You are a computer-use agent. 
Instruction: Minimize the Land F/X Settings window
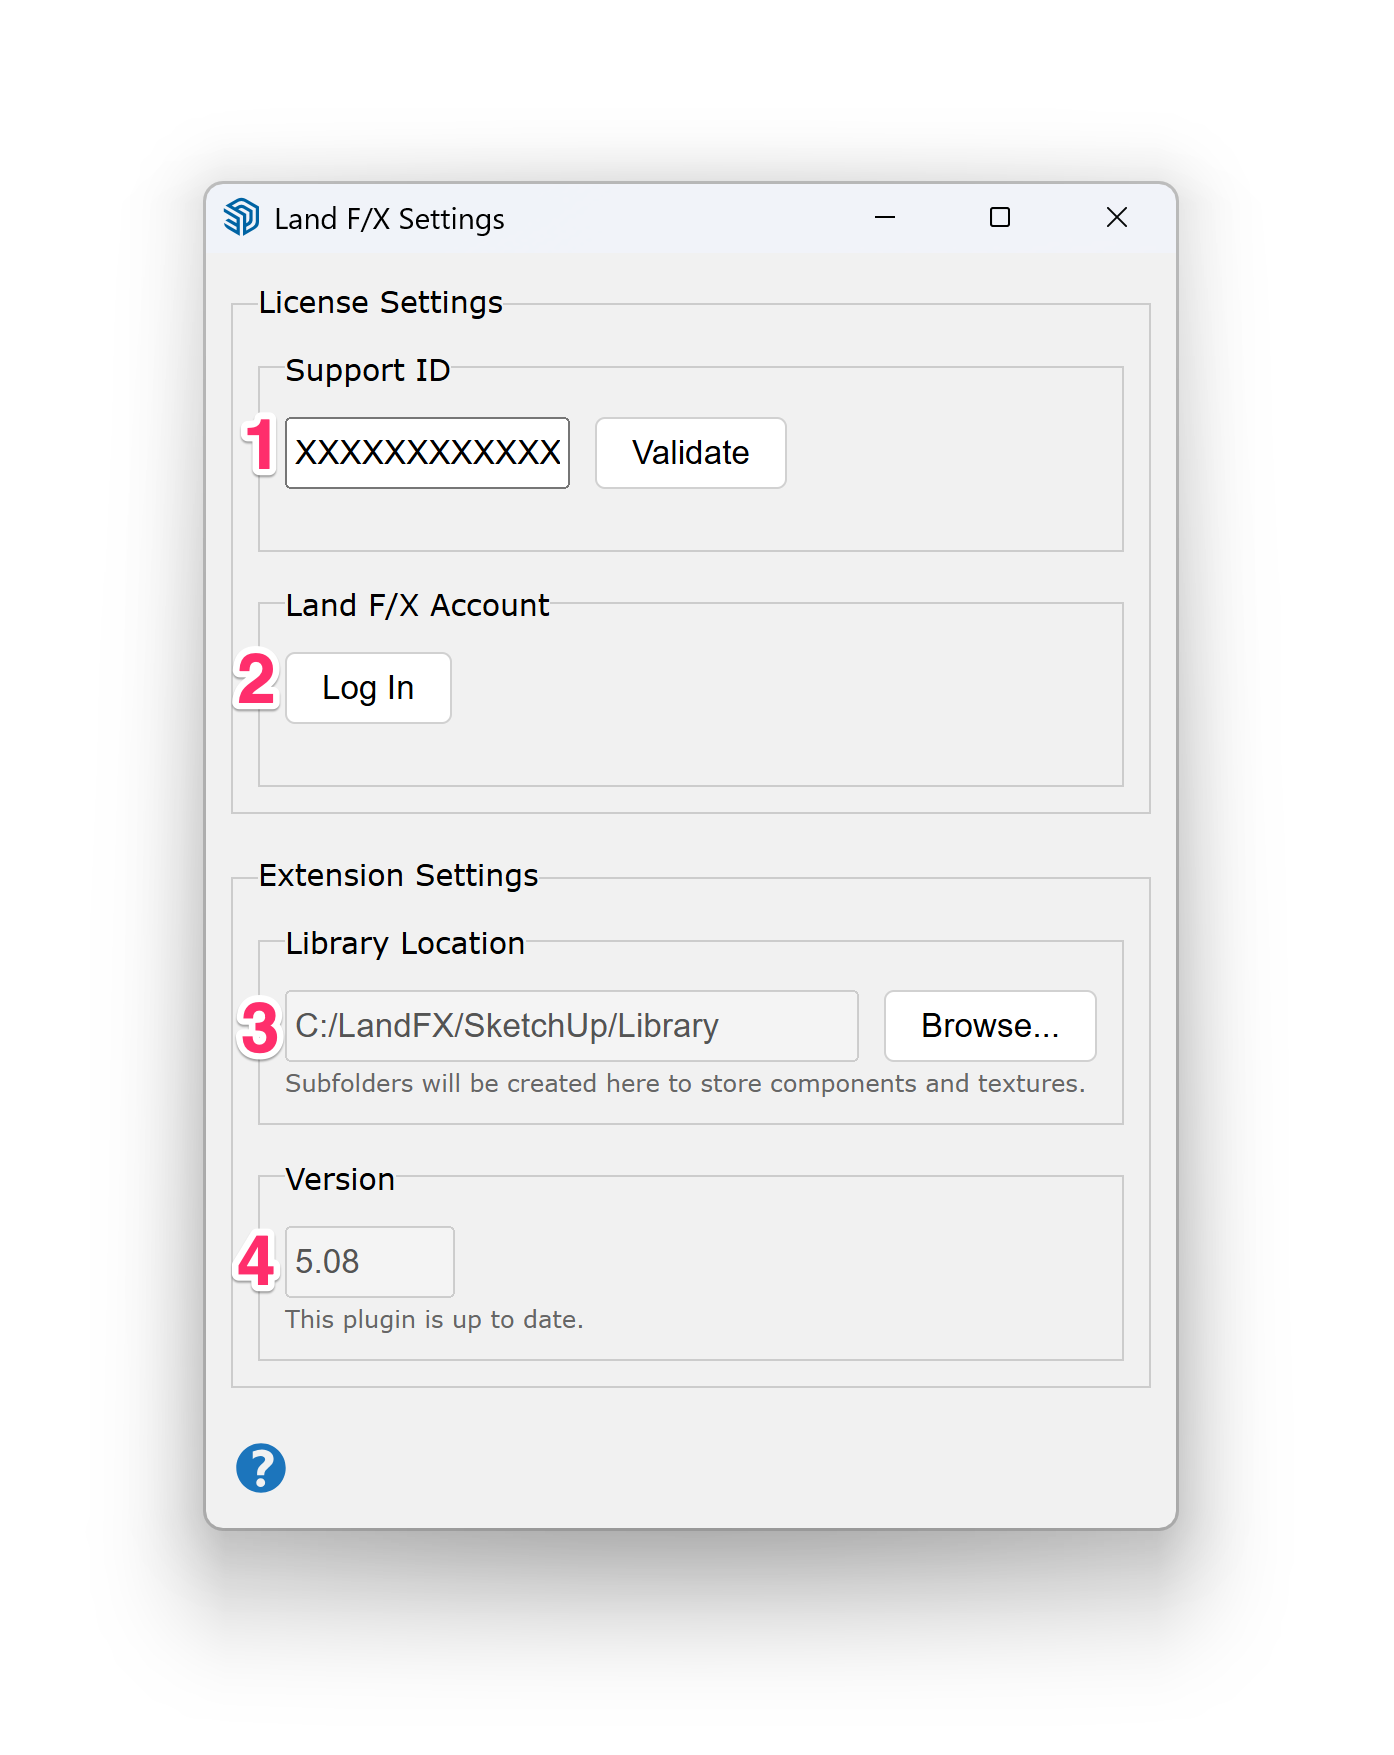pyautogui.click(x=885, y=217)
